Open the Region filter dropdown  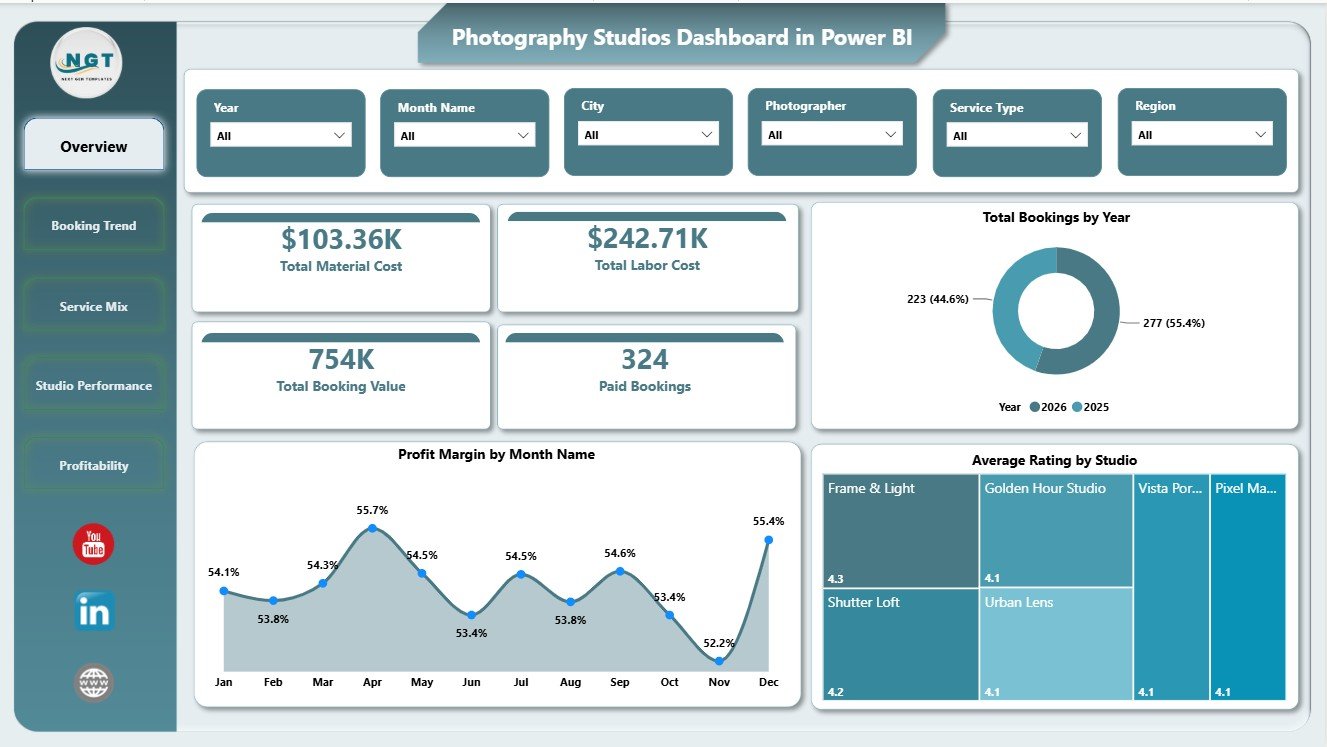1202,134
